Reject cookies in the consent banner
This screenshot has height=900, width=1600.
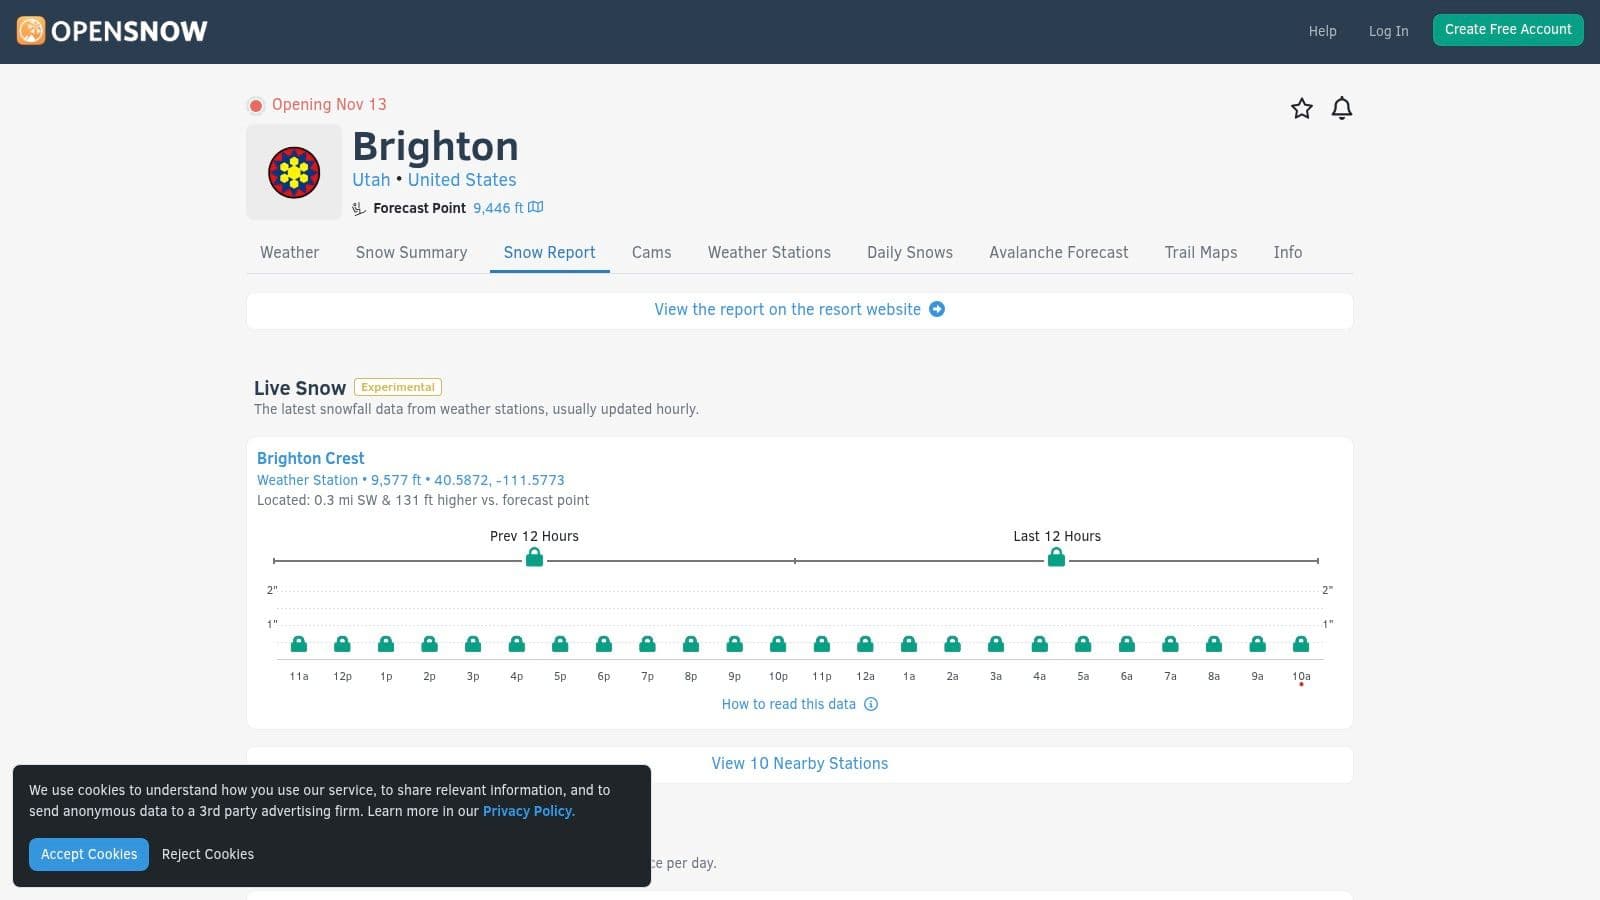pos(208,854)
